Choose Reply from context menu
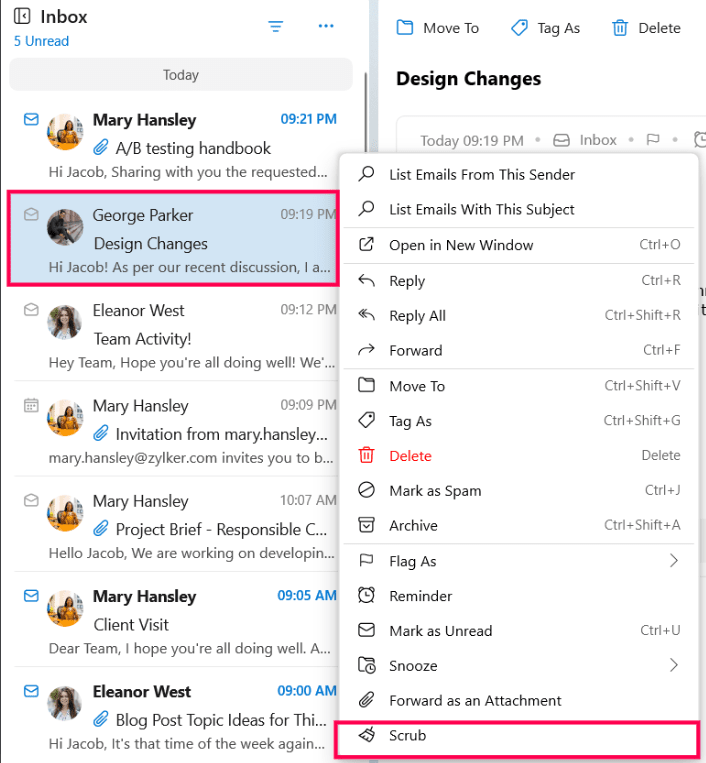 coord(519,281)
